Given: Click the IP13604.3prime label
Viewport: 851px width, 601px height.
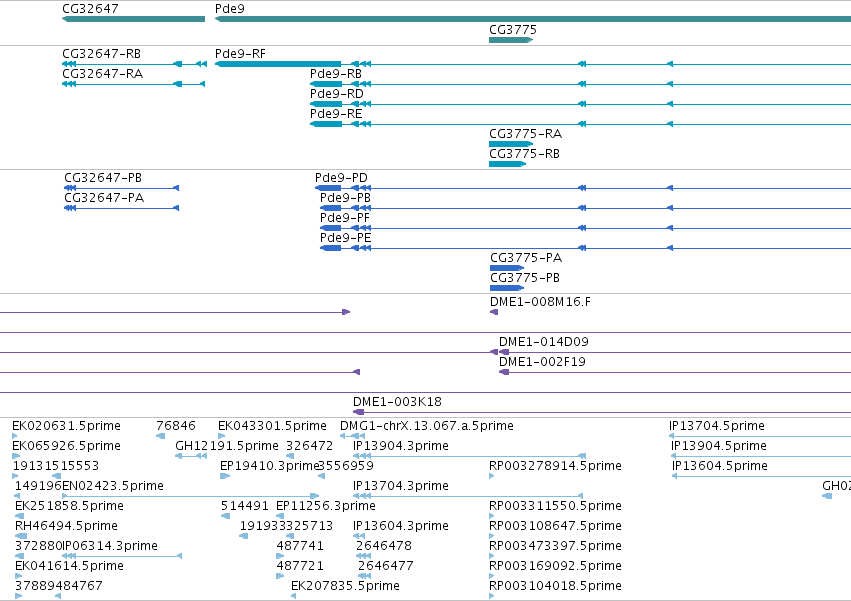Looking at the screenshot, I should point(401,527).
